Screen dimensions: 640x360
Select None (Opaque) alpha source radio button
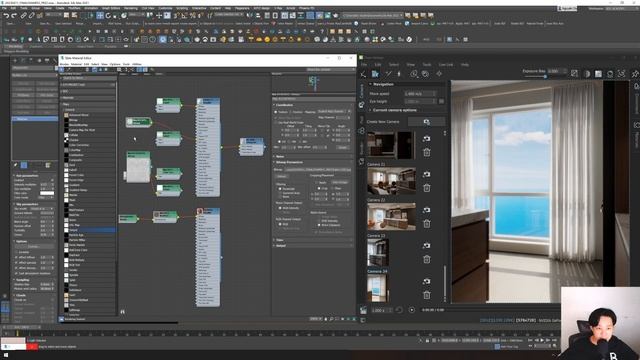click(319, 225)
